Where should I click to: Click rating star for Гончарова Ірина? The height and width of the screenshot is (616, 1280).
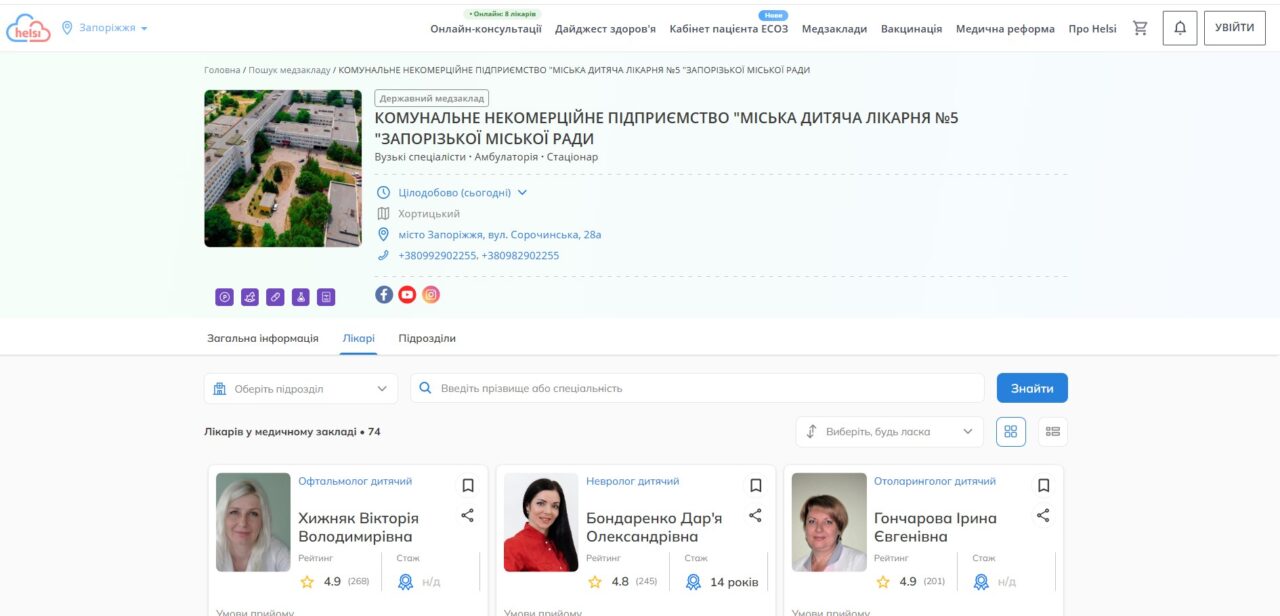pos(883,581)
